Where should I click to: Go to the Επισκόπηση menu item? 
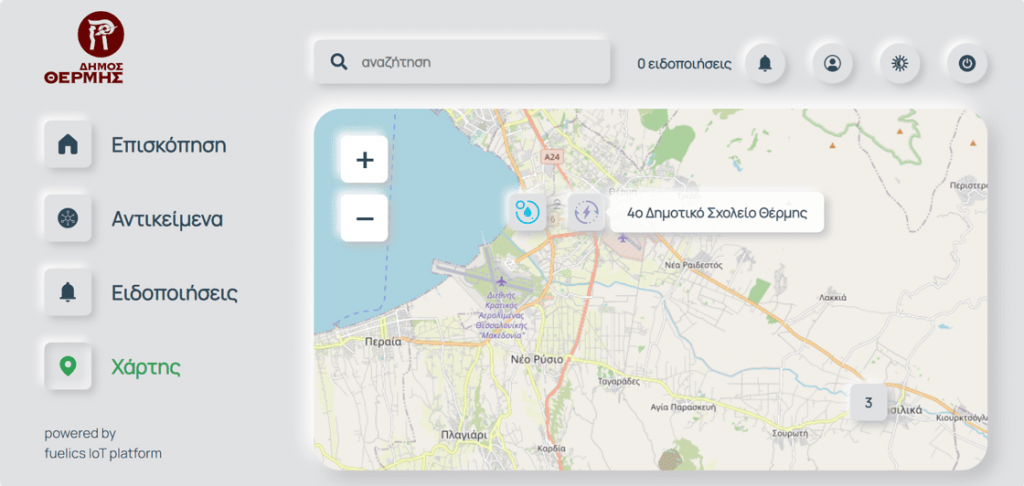[x=168, y=145]
